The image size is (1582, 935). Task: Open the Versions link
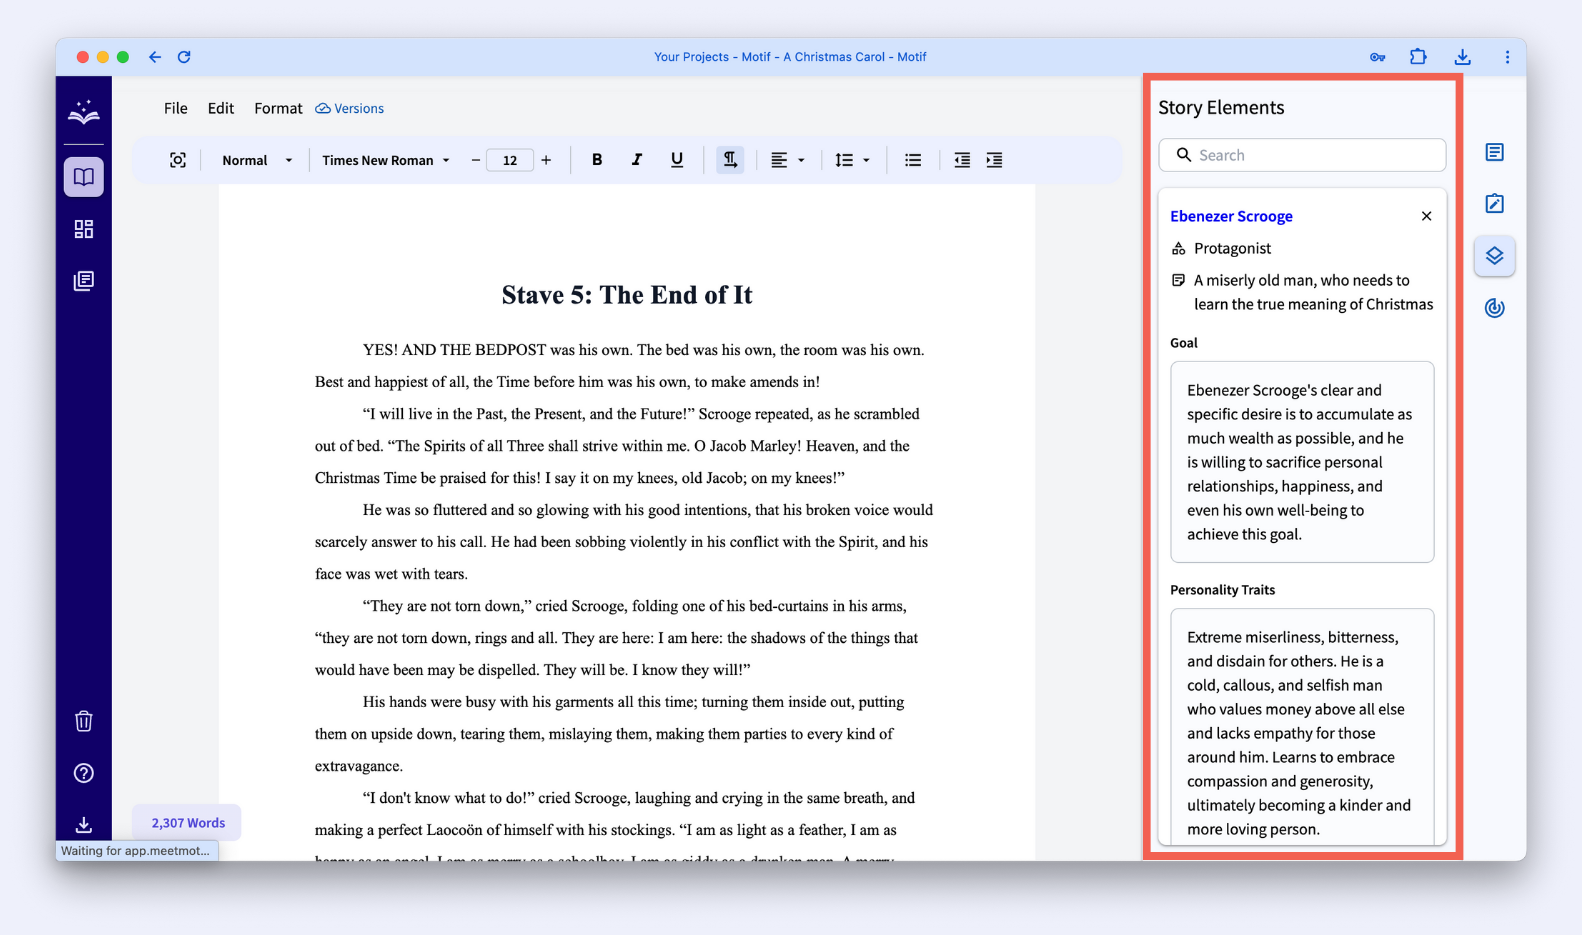350,108
